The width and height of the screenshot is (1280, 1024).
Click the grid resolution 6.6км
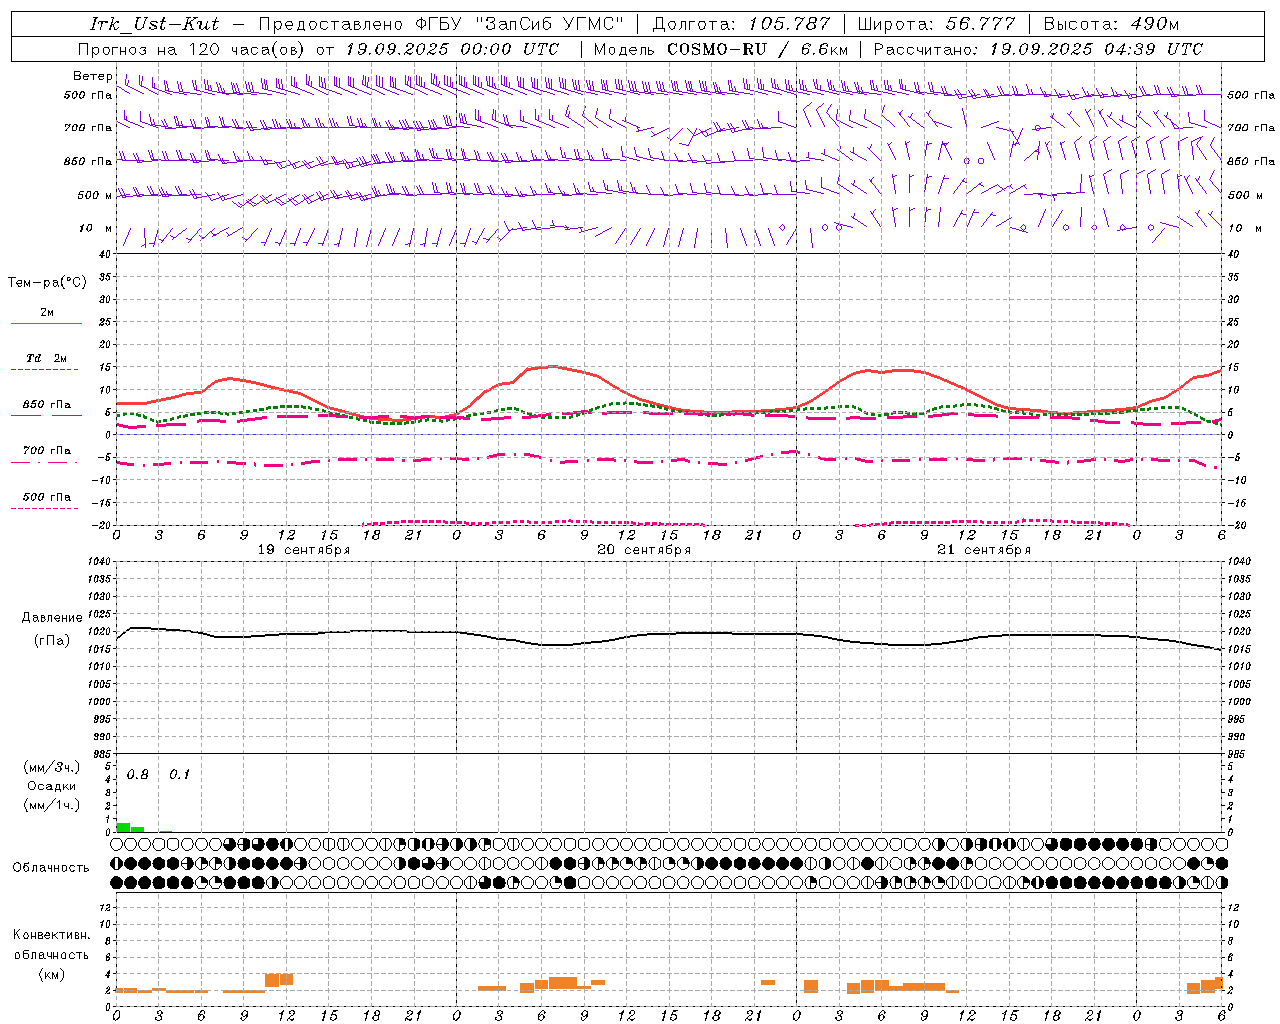(824, 49)
